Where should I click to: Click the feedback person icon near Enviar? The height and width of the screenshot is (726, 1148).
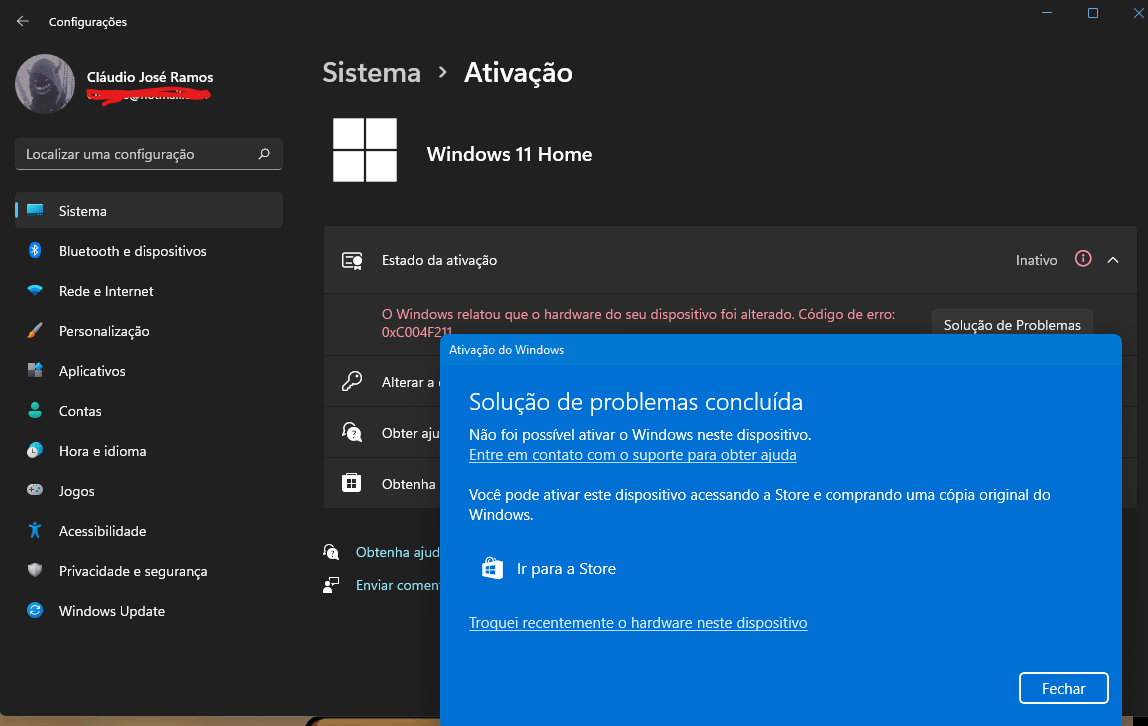pos(331,585)
